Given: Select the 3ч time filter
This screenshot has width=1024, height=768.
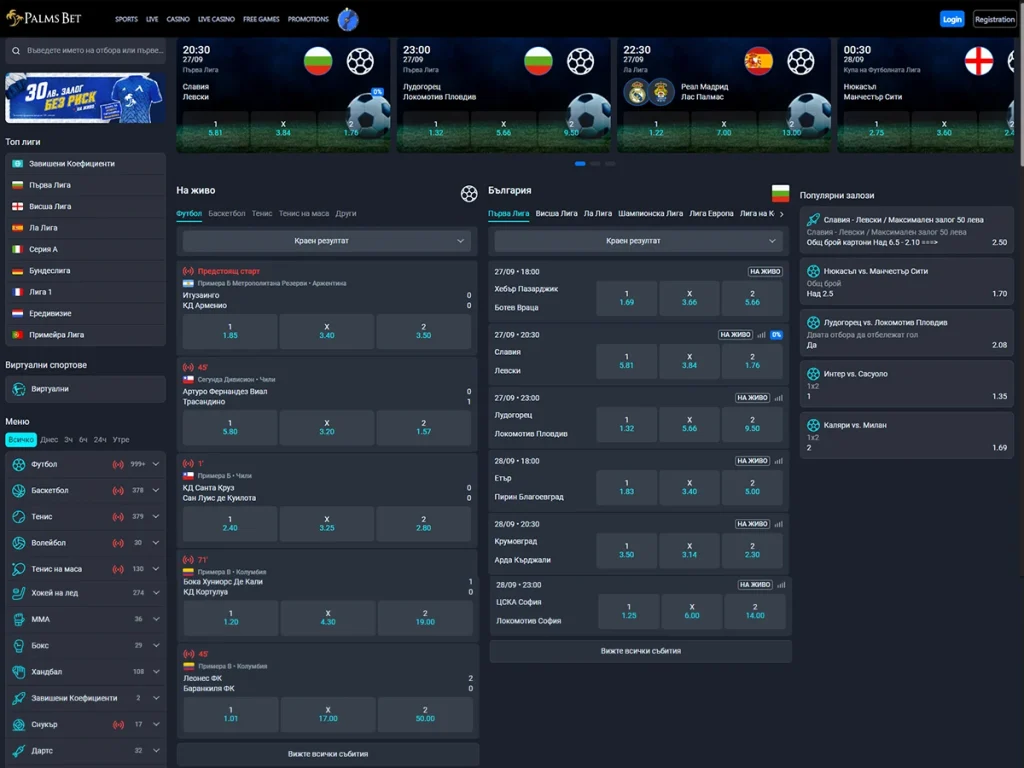Looking at the screenshot, I should pos(69,440).
